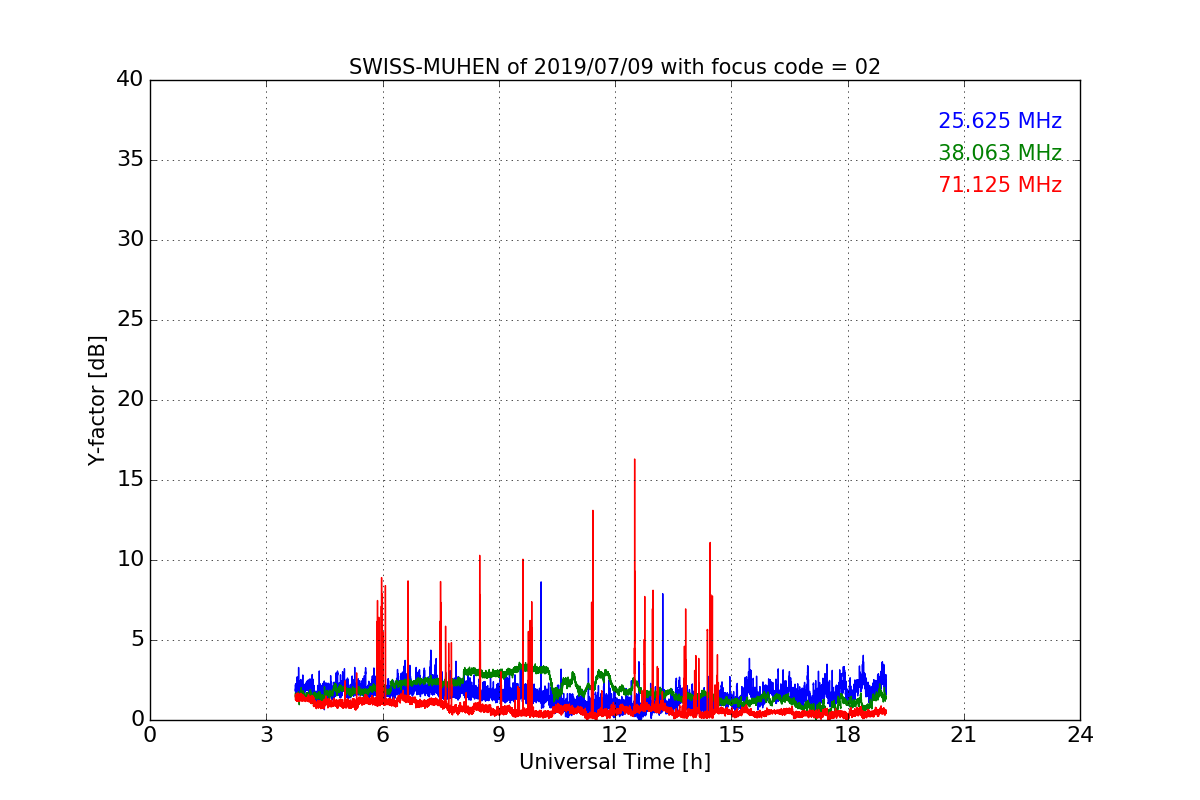1200x800 pixels.
Task: Click the x-axis tick label 9
Action: (x=498, y=735)
